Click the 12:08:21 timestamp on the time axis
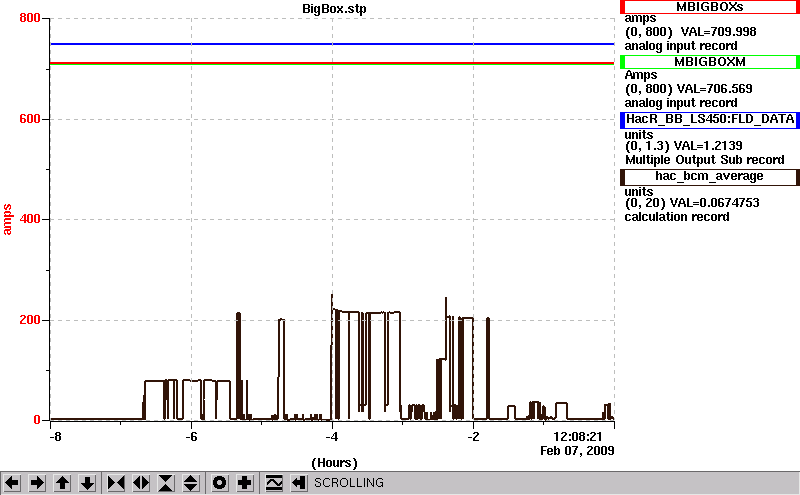Image resolution: width=800 pixels, height=495 pixels. click(x=578, y=437)
